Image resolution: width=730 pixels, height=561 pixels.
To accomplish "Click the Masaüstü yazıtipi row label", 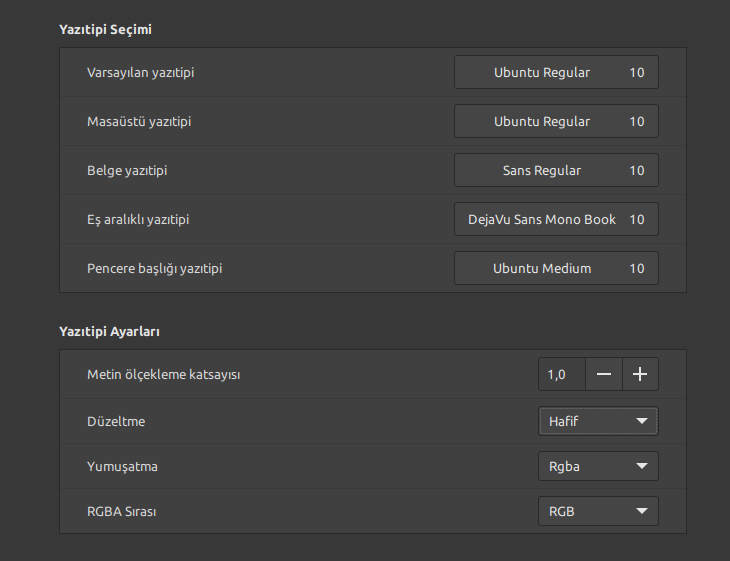I will pos(139,122).
